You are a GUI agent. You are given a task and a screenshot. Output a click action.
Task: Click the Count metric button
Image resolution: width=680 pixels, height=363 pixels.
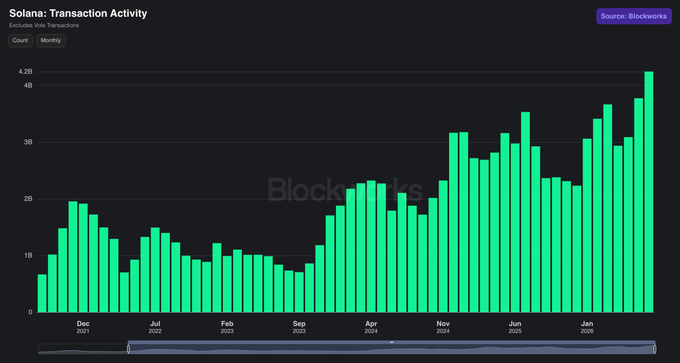(x=20, y=41)
